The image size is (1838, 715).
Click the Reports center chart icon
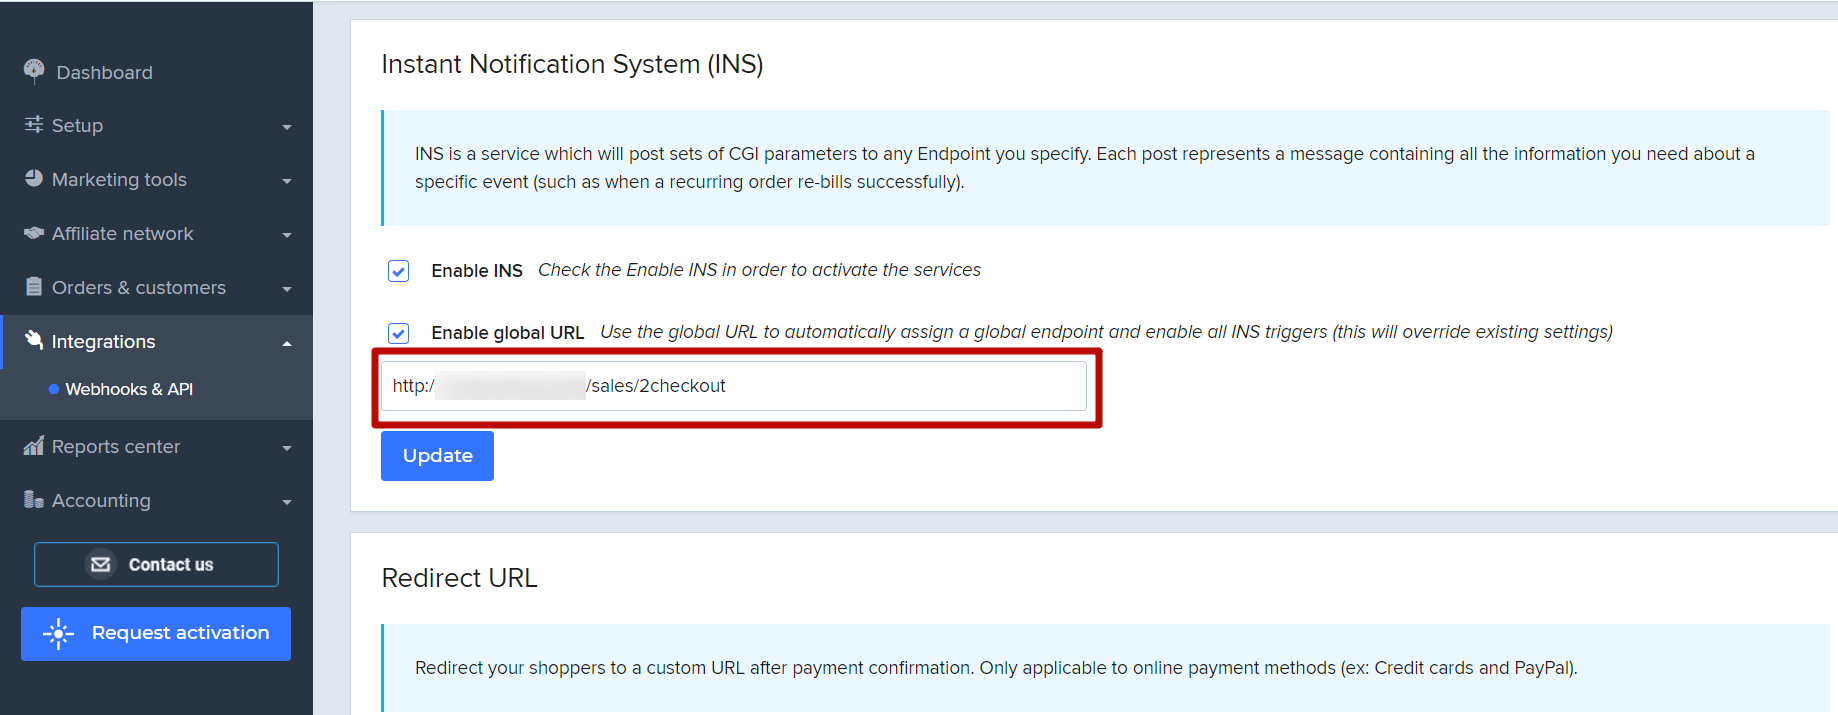pos(34,446)
